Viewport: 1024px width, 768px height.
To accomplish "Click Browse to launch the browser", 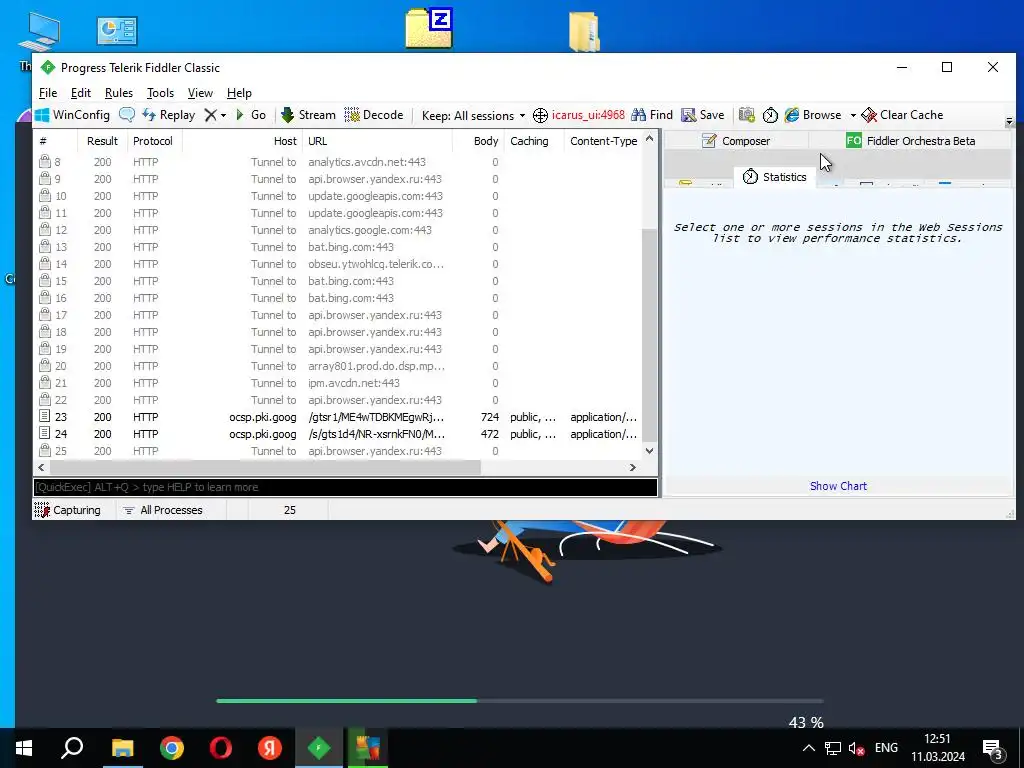I will click(813, 115).
